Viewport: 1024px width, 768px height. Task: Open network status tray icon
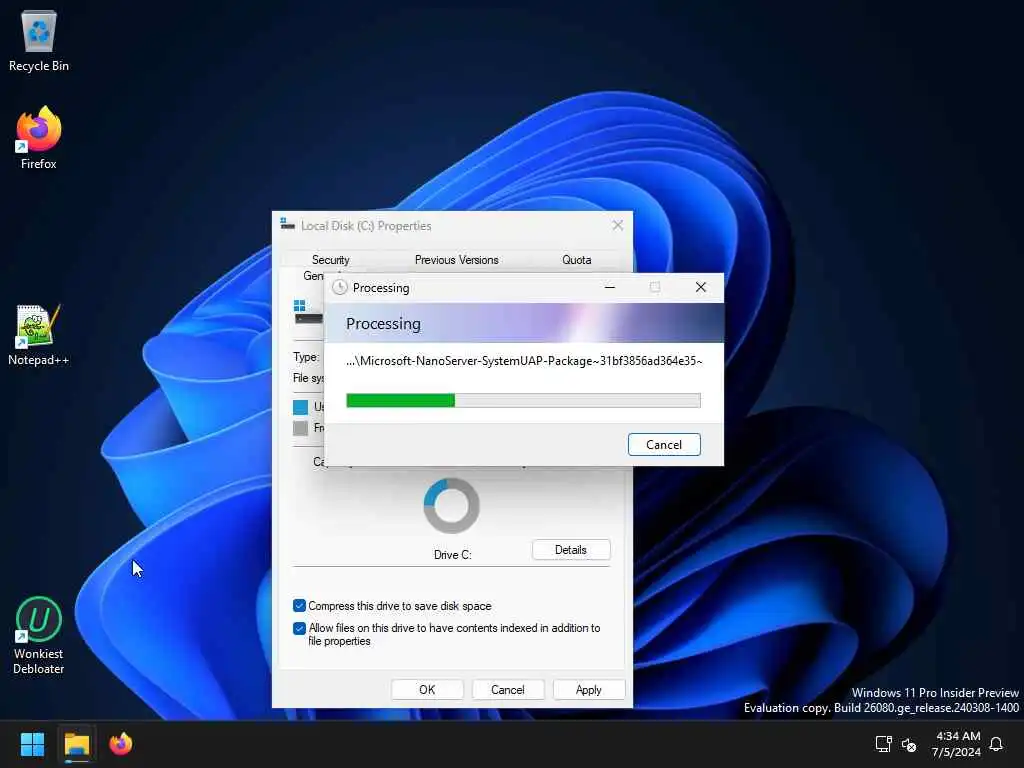pos(883,744)
